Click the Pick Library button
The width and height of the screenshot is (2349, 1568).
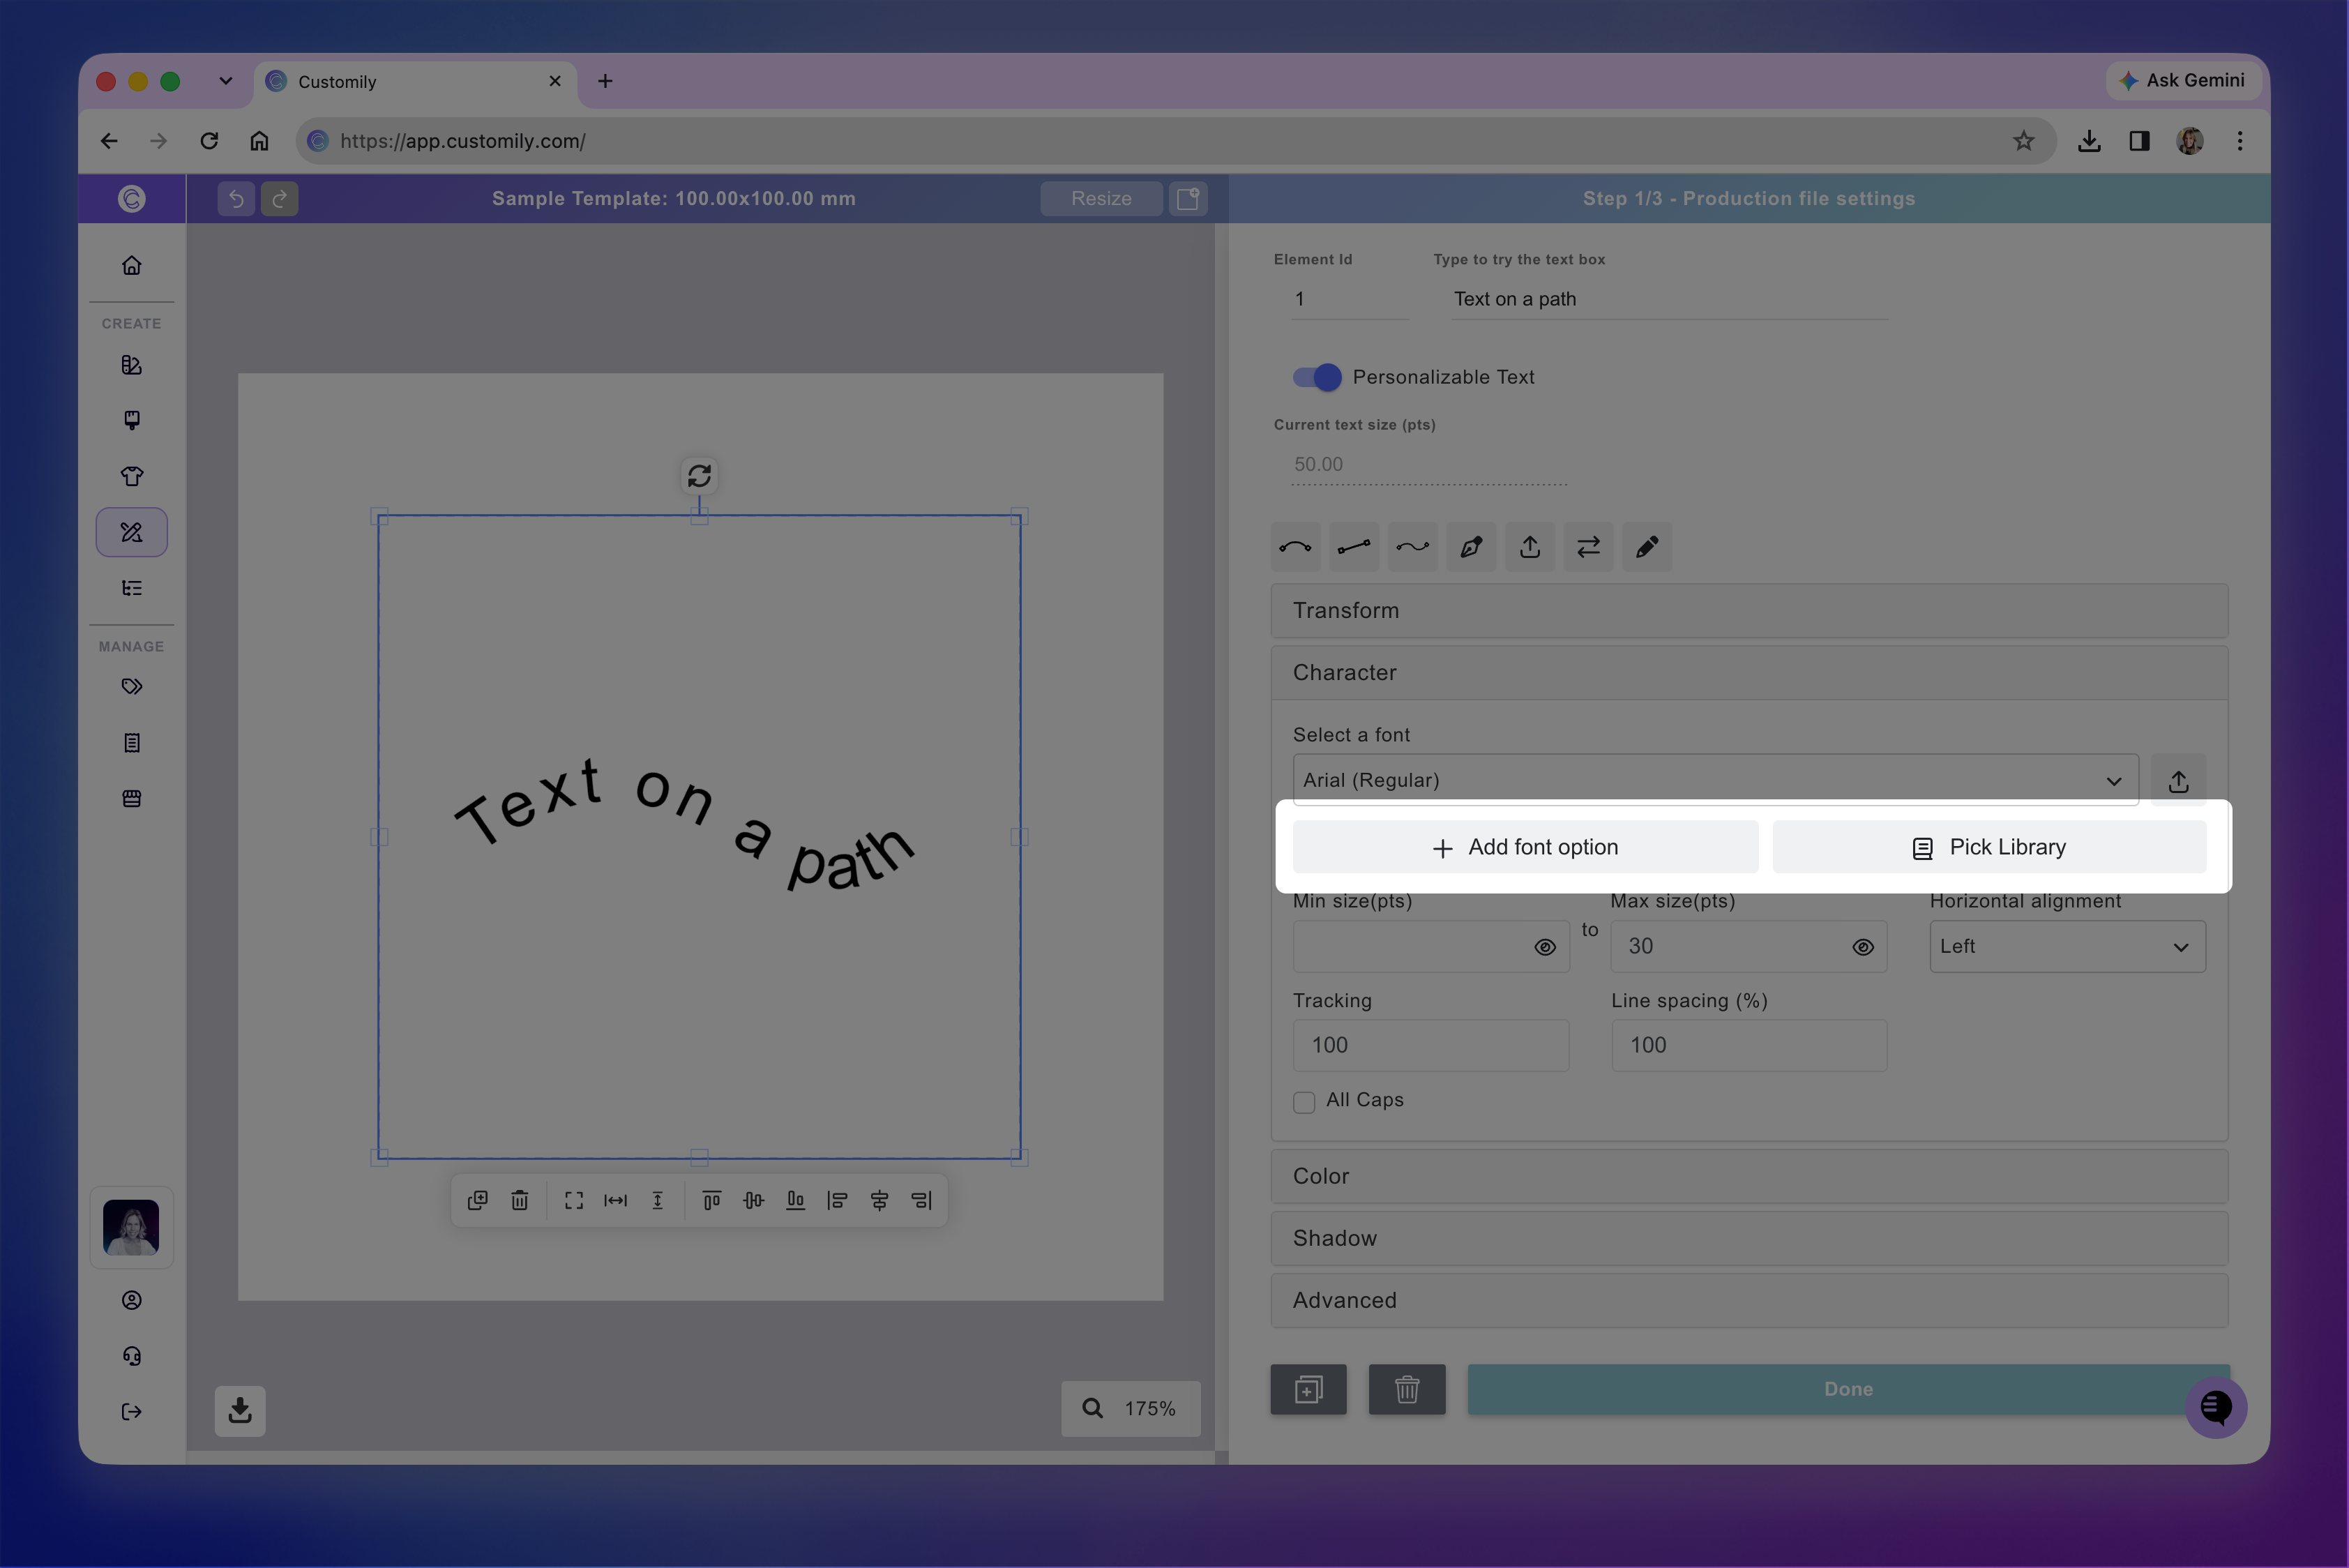pyautogui.click(x=1989, y=847)
